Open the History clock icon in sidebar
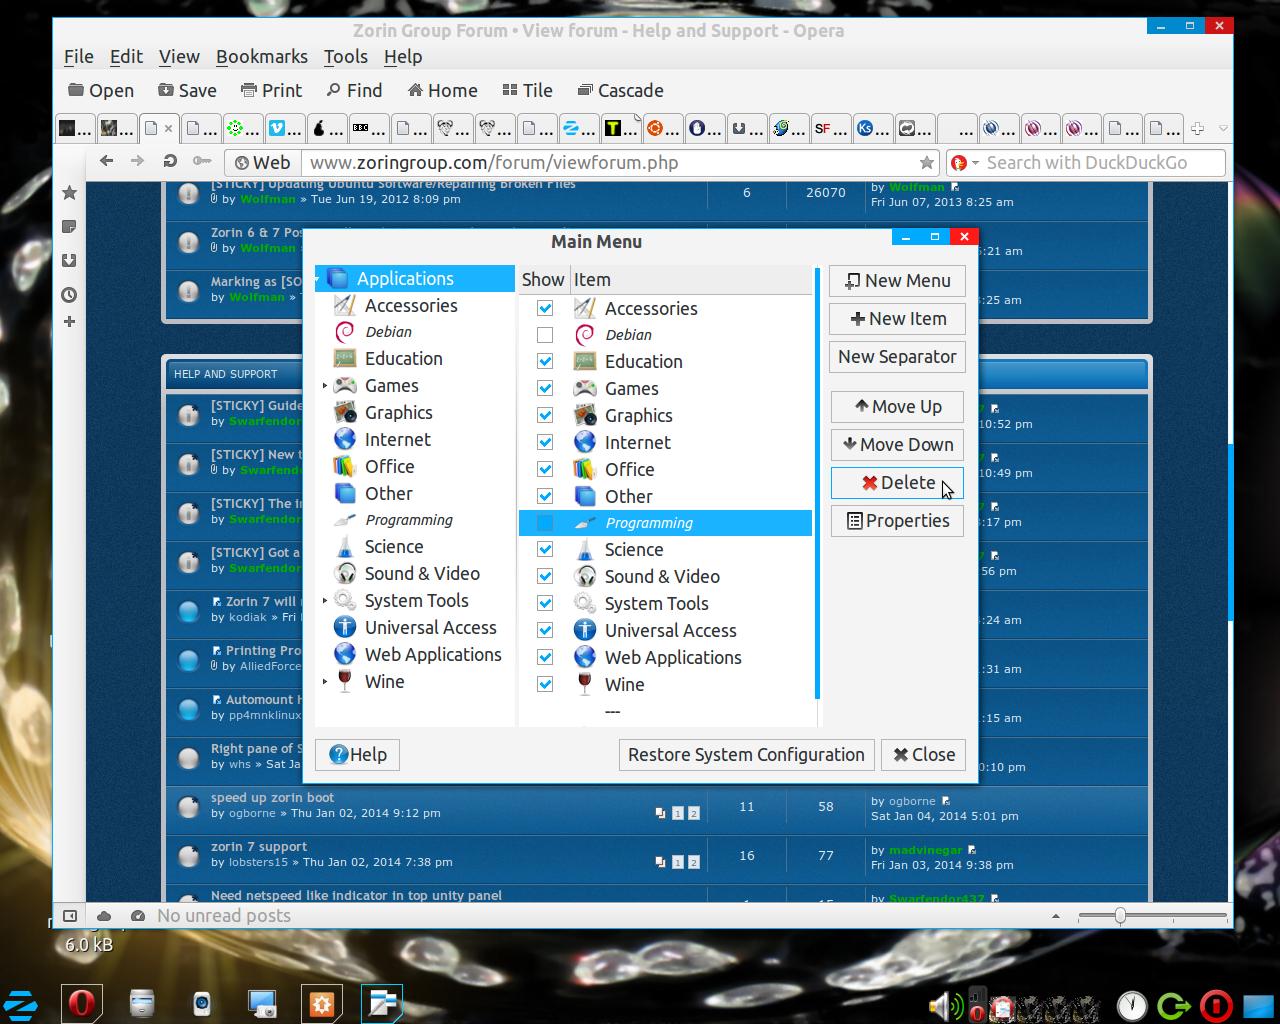 tap(69, 295)
